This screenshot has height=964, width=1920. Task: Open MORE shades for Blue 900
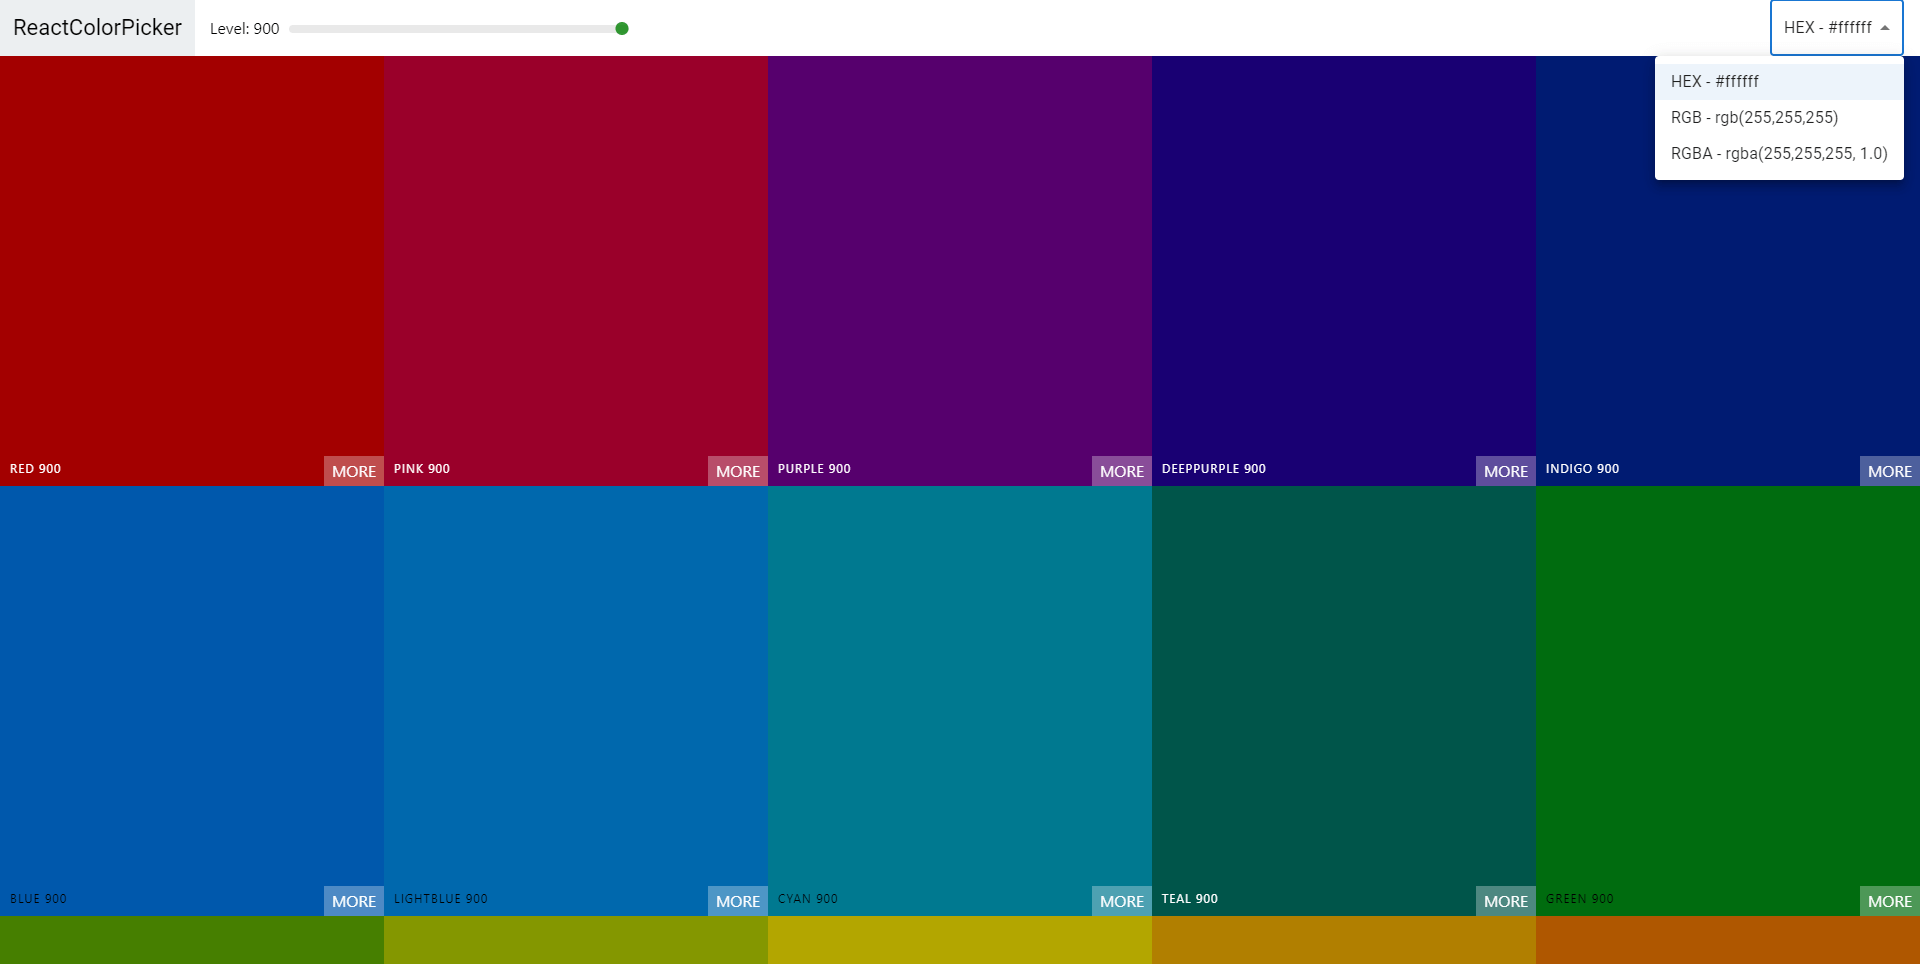click(354, 901)
